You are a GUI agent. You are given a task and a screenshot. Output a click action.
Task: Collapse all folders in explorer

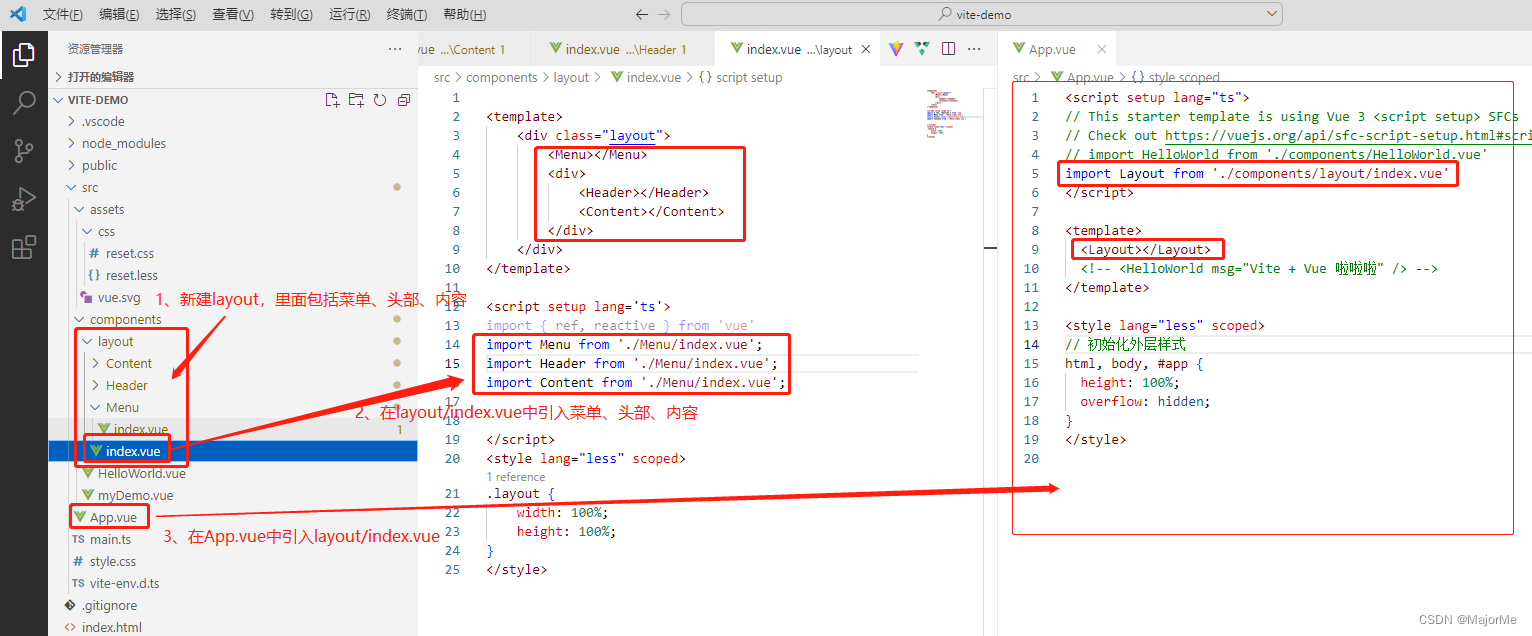click(x=404, y=100)
